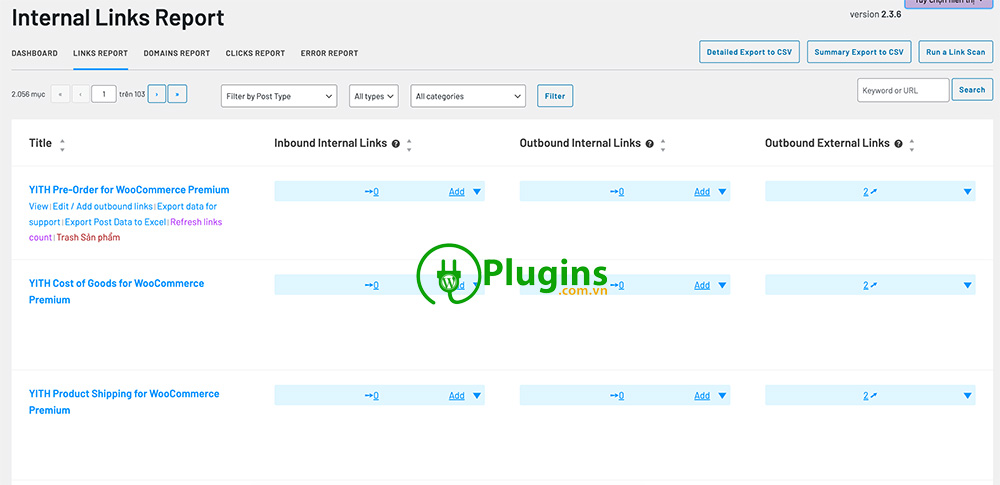Sort by Title column arrows
The width and height of the screenshot is (1000, 485).
pyautogui.click(x=62, y=145)
